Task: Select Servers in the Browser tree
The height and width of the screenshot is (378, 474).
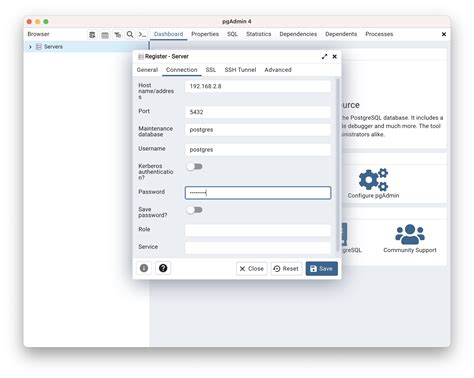Action: (53, 47)
